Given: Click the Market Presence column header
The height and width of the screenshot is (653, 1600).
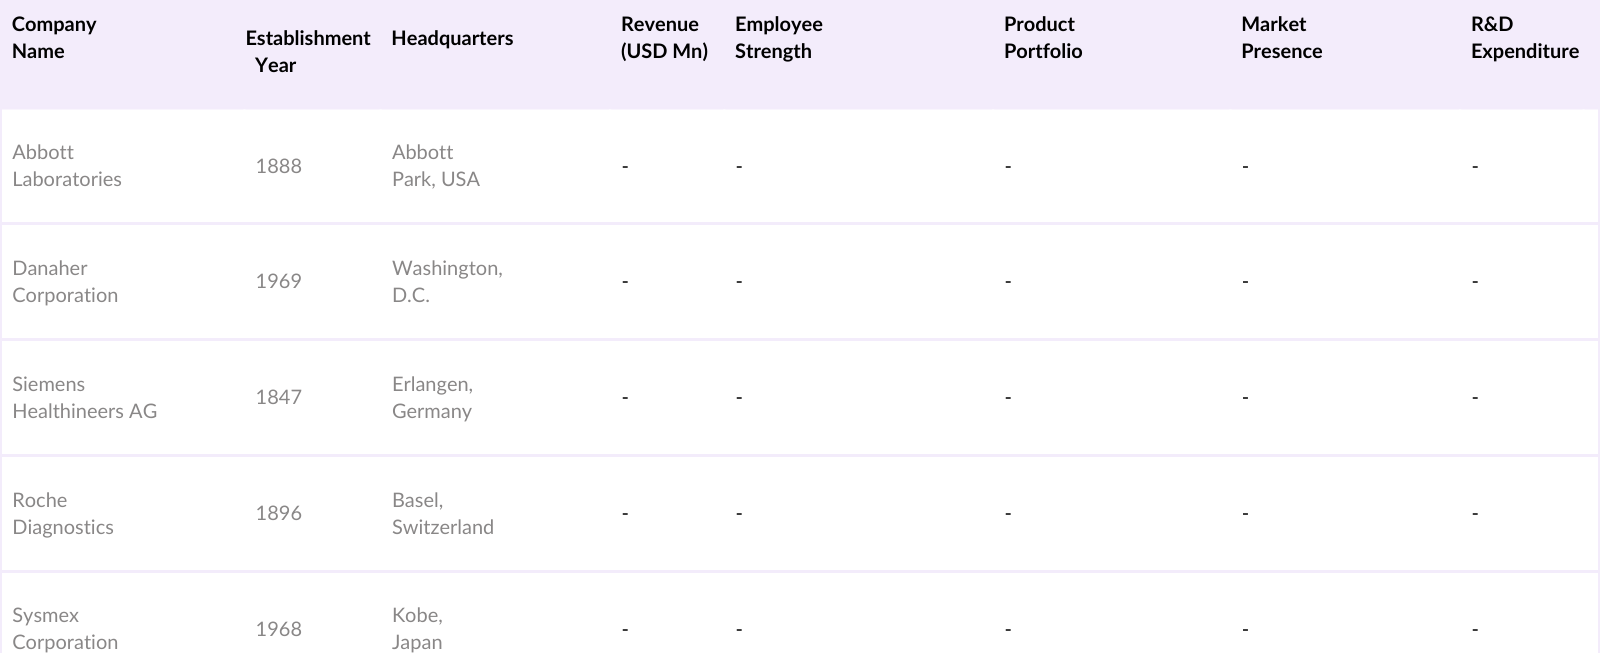Looking at the screenshot, I should click(x=1281, y=38).
